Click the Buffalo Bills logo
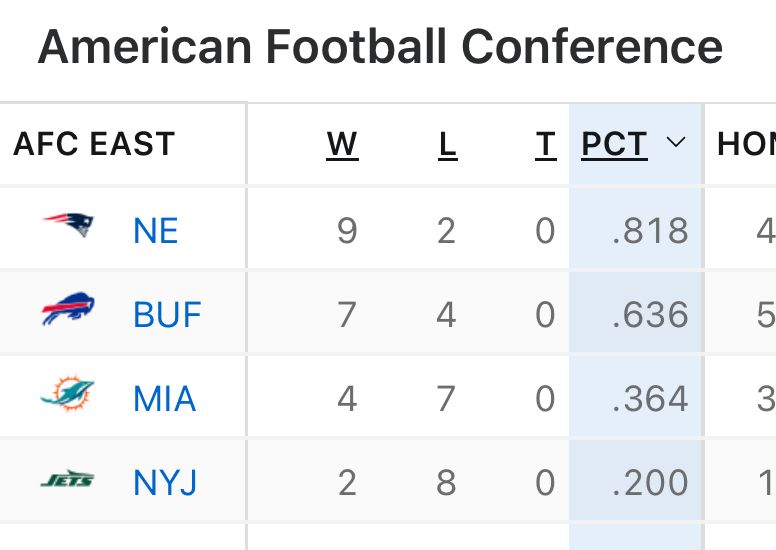The height and width of the screenshot is (550, 776). [68, 311]
